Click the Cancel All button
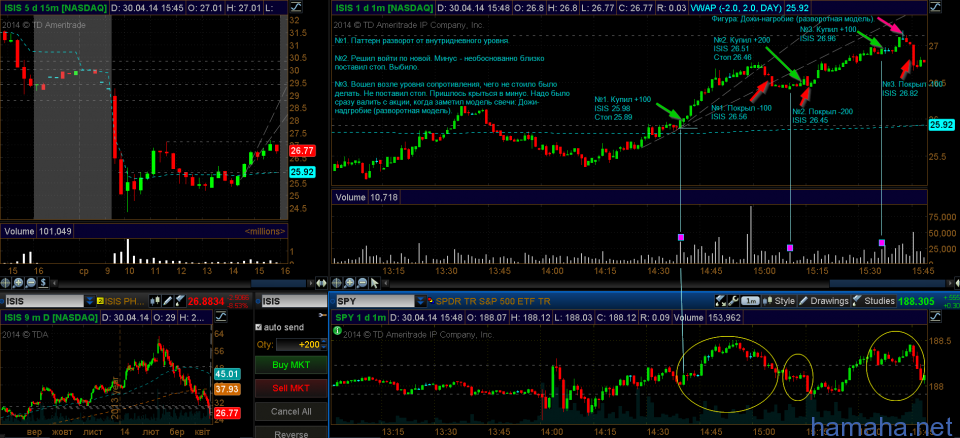 click(x=291, y=411)
